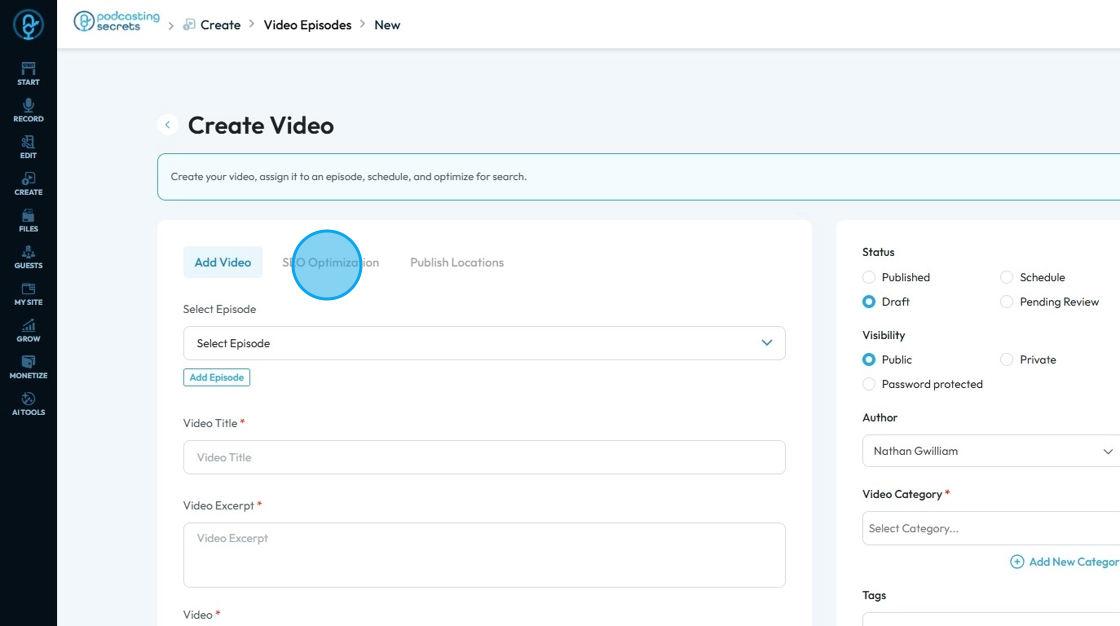Click the round logo atop the sidebar

[29, 25]
